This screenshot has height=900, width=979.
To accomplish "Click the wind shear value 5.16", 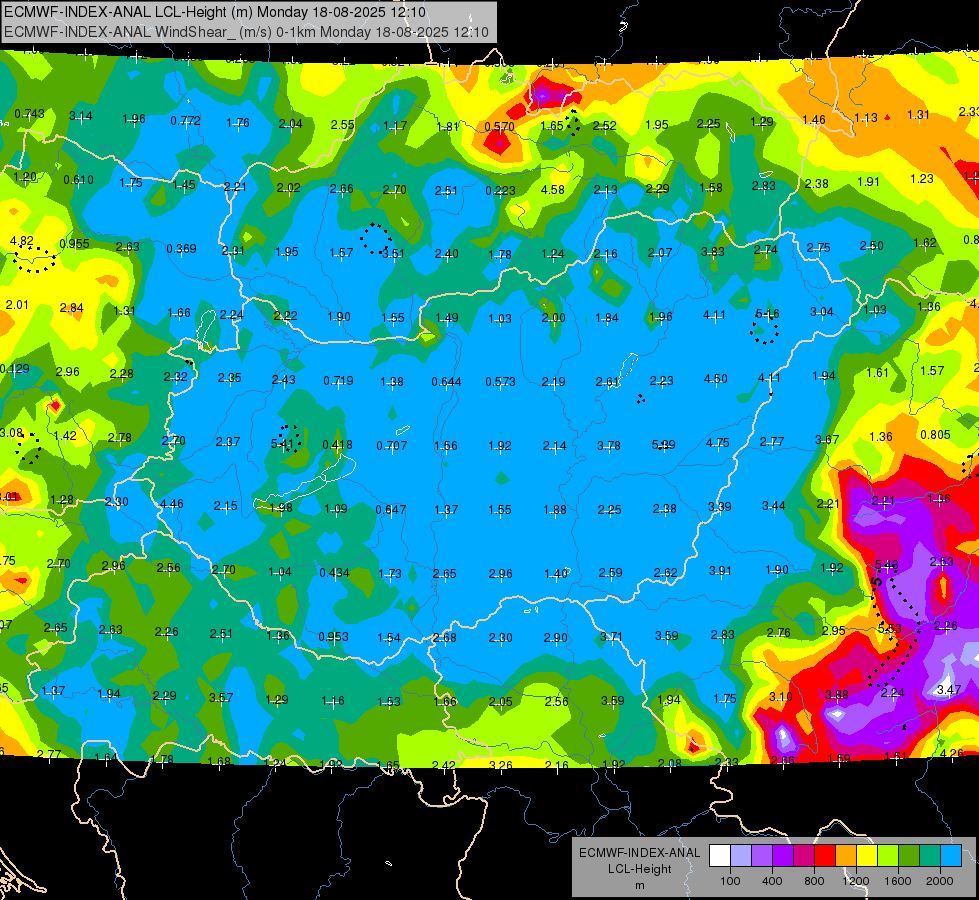I will 767,314.
